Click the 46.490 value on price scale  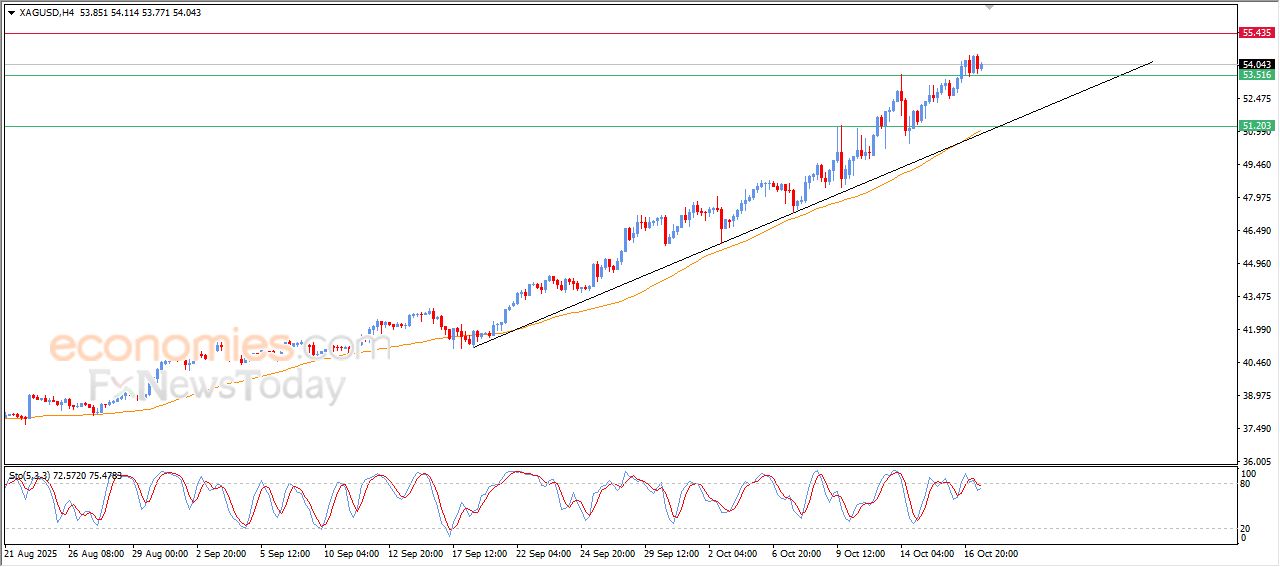1255,231
